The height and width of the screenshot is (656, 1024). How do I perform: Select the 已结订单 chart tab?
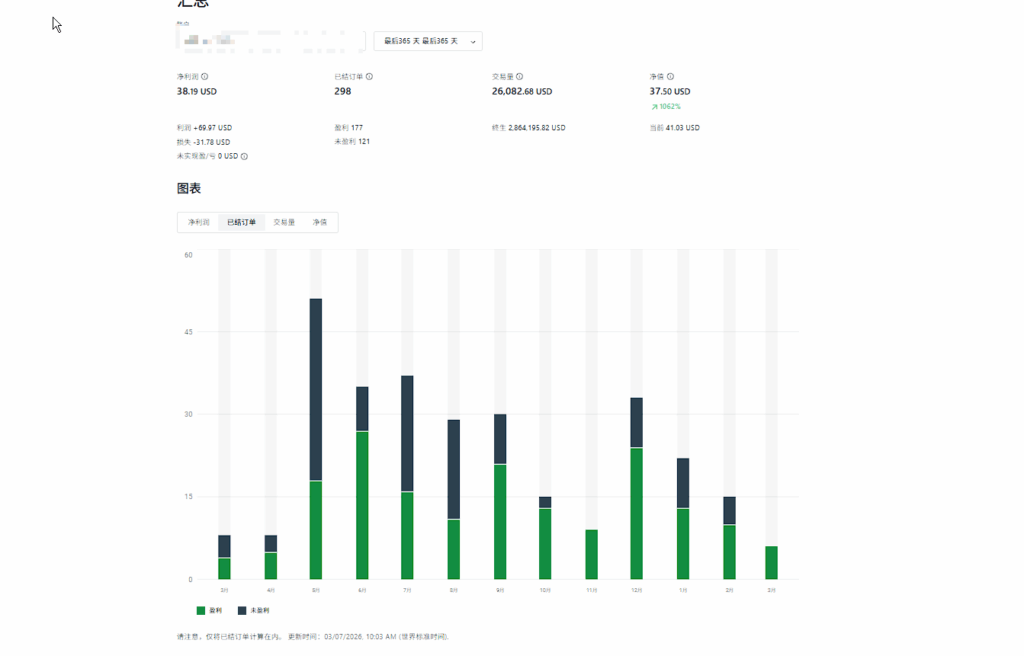click(x=241, y=223)
